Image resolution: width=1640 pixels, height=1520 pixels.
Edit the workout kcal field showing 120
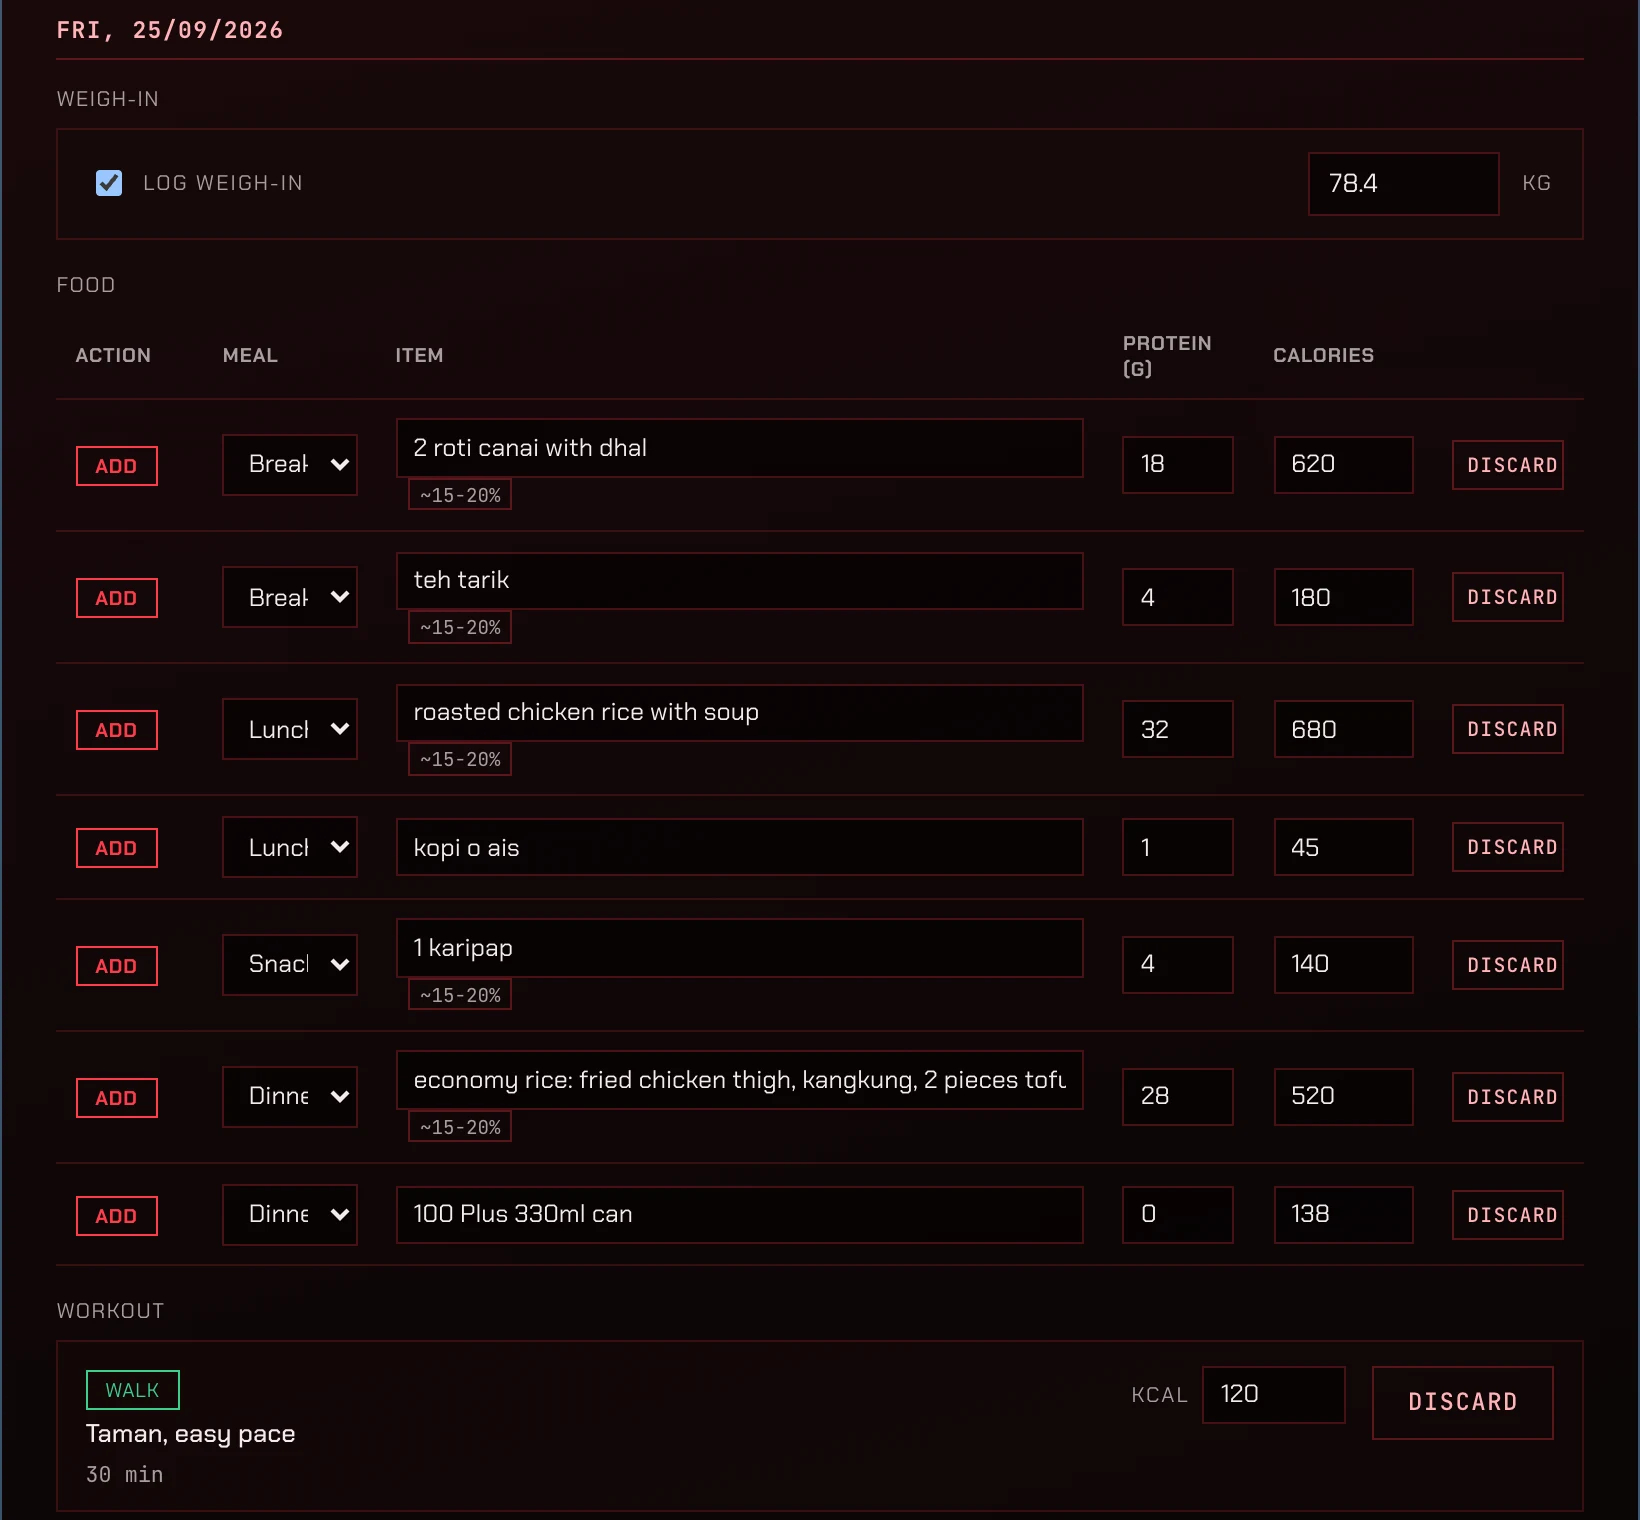pyautogui.click(x=1273, y=1394)
